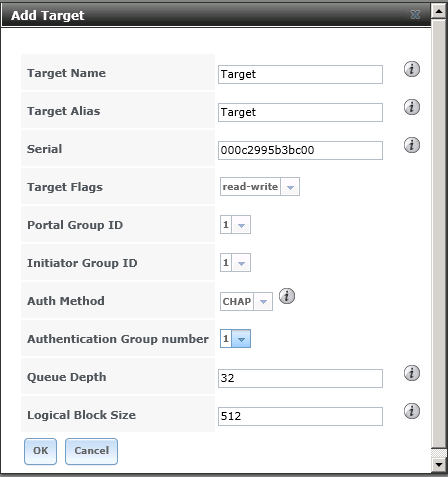Click the Cancel button
Screen dimensions: 448x477
point(91,451)
